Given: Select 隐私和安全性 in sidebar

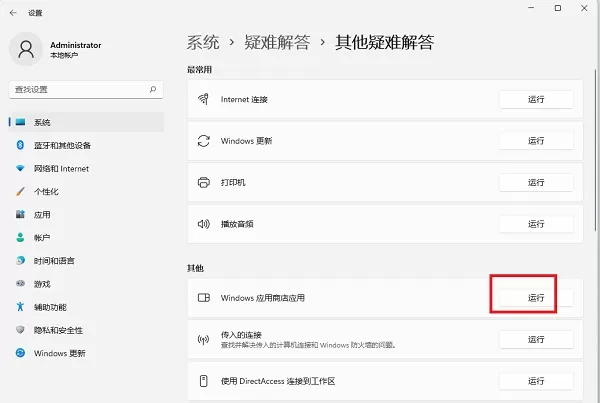Looking at the screenshot, I should click(x=86, y=330).
